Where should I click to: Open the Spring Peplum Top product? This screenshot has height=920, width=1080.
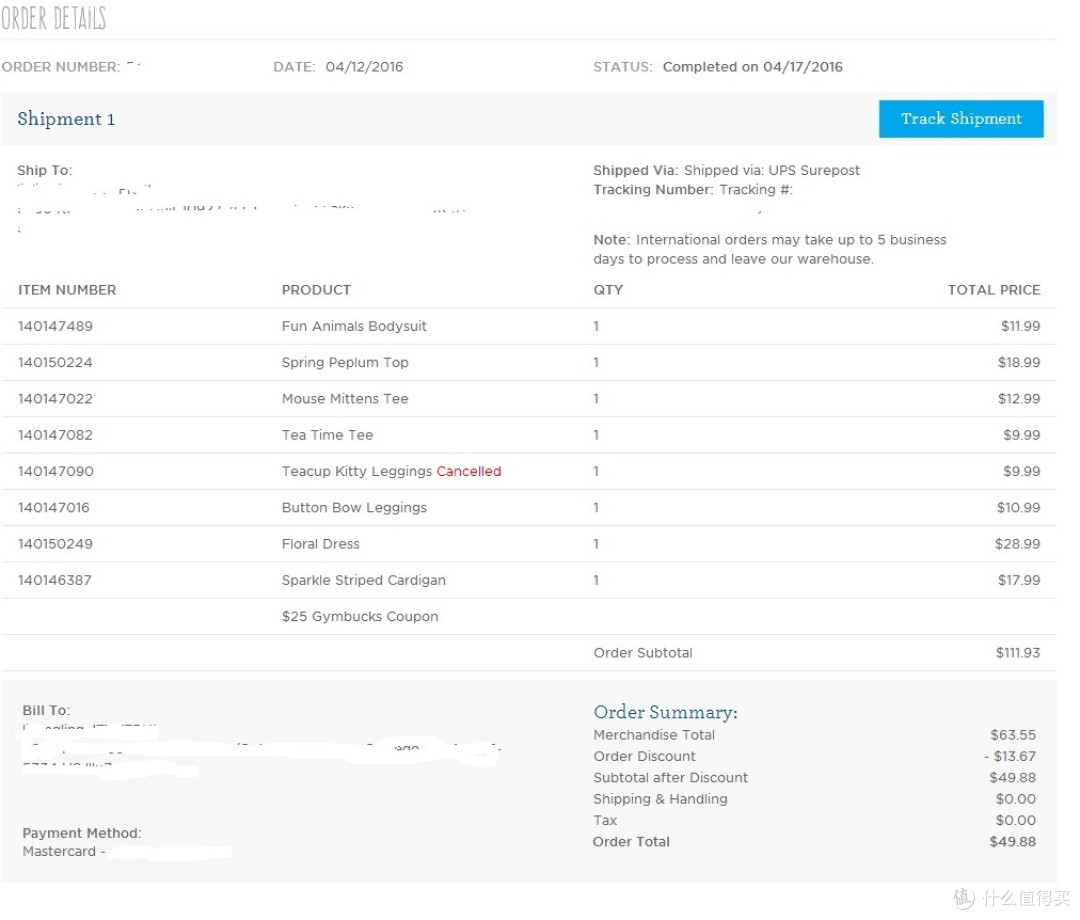point(345,363)
